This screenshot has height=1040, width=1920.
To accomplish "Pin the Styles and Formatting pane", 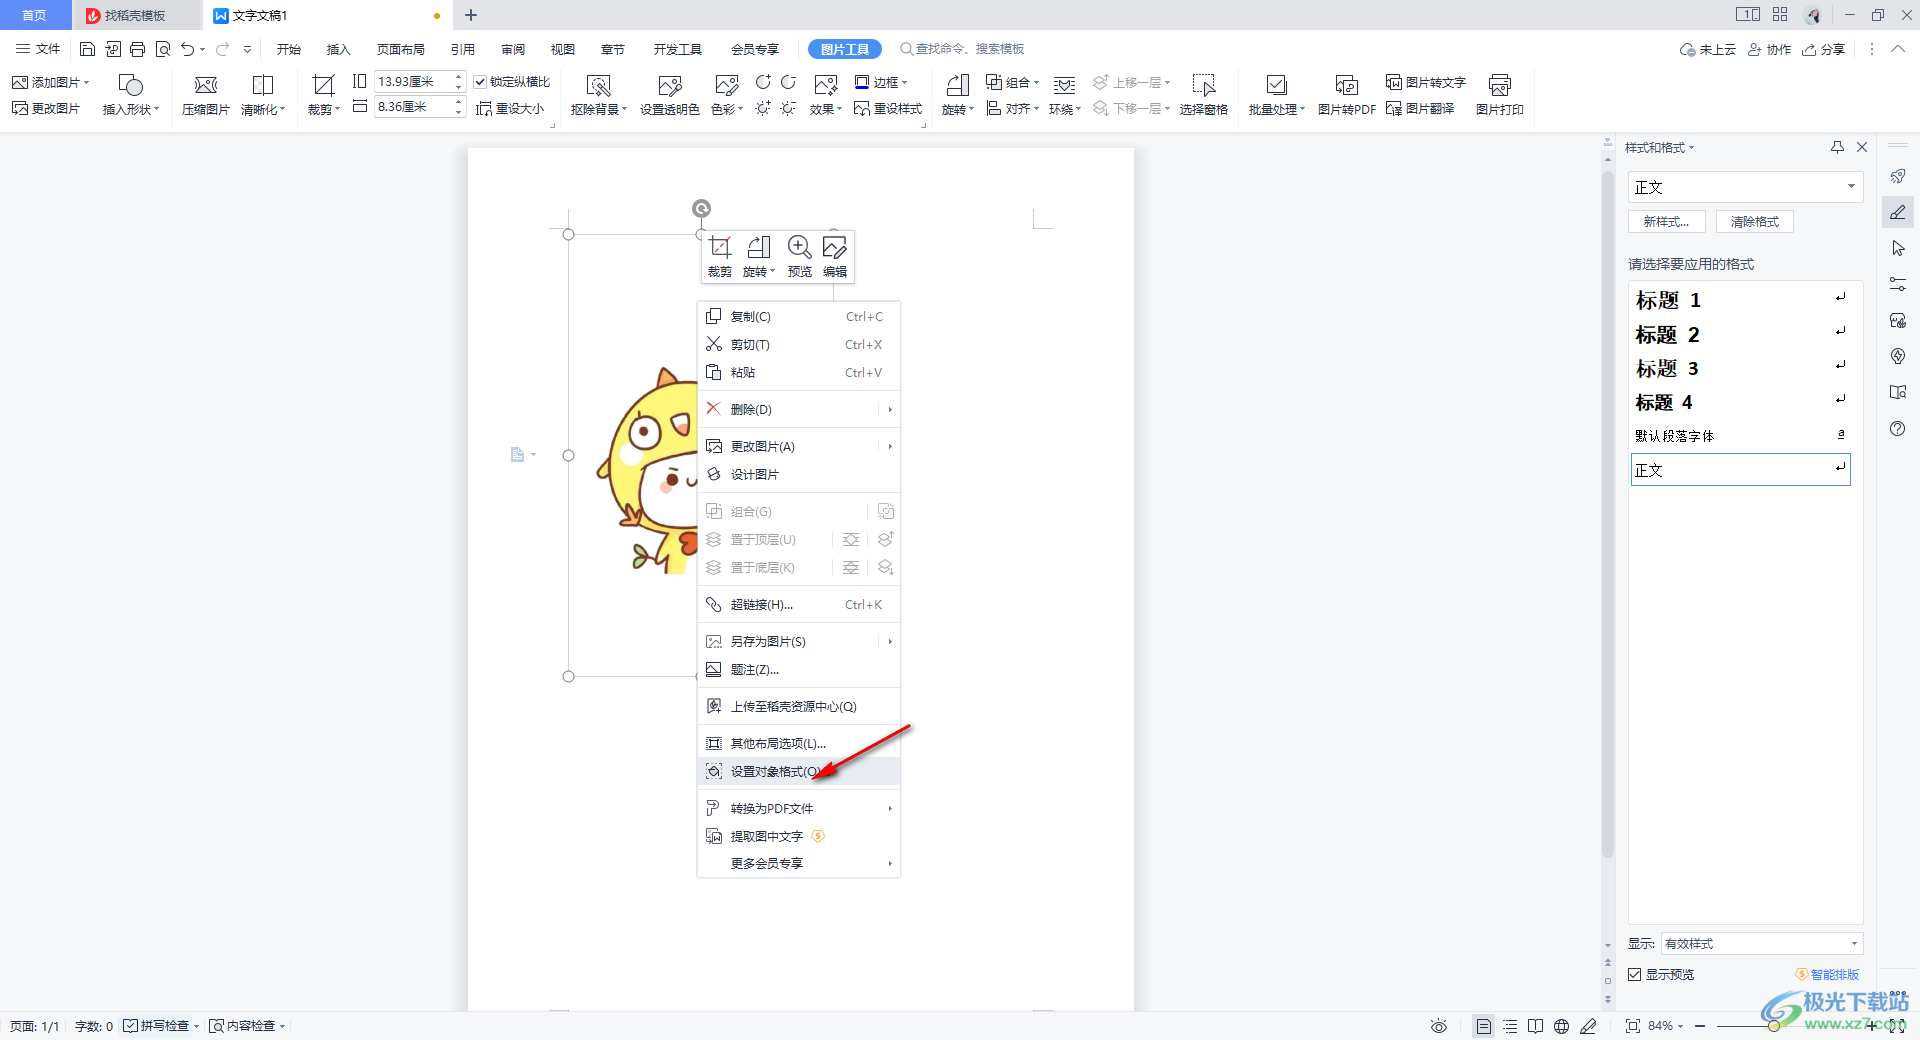I will point(1837,147).
